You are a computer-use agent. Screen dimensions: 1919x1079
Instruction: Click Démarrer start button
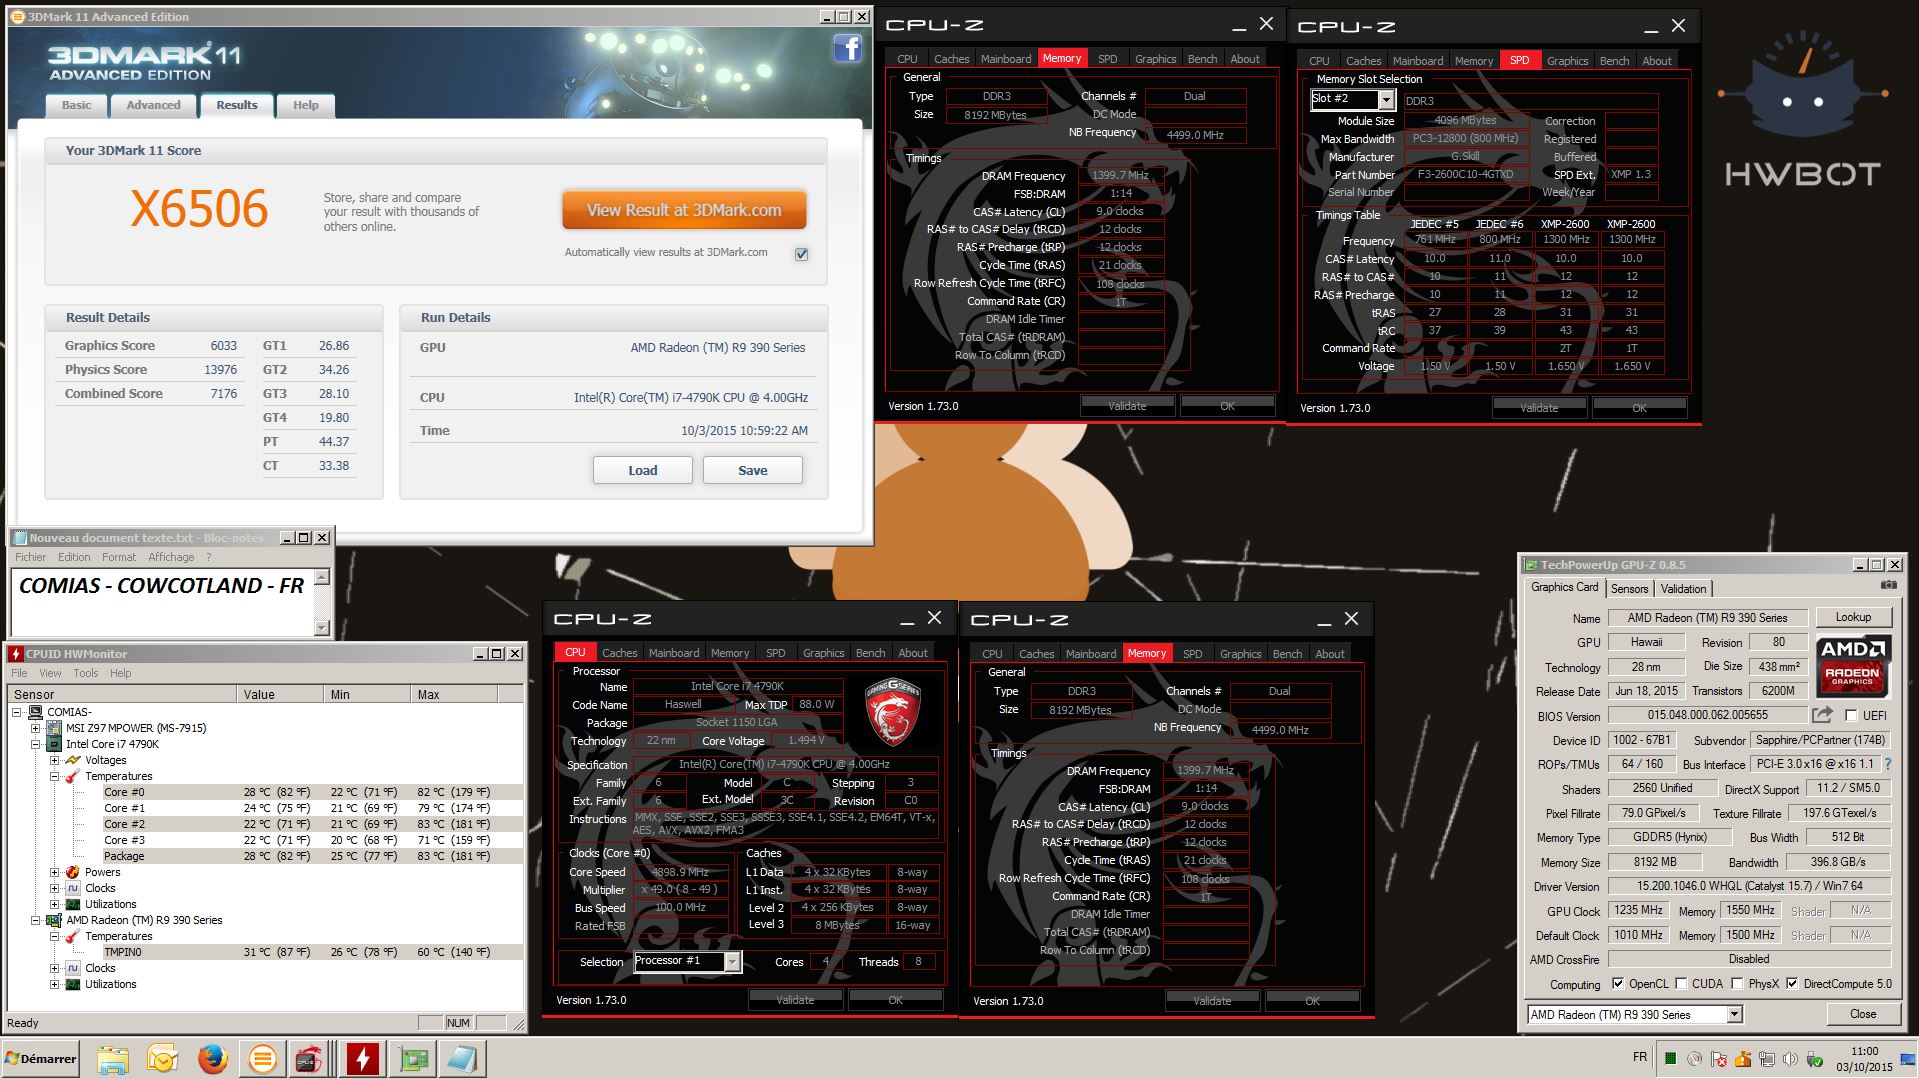pyautogui.click(x=41, y=1059)
